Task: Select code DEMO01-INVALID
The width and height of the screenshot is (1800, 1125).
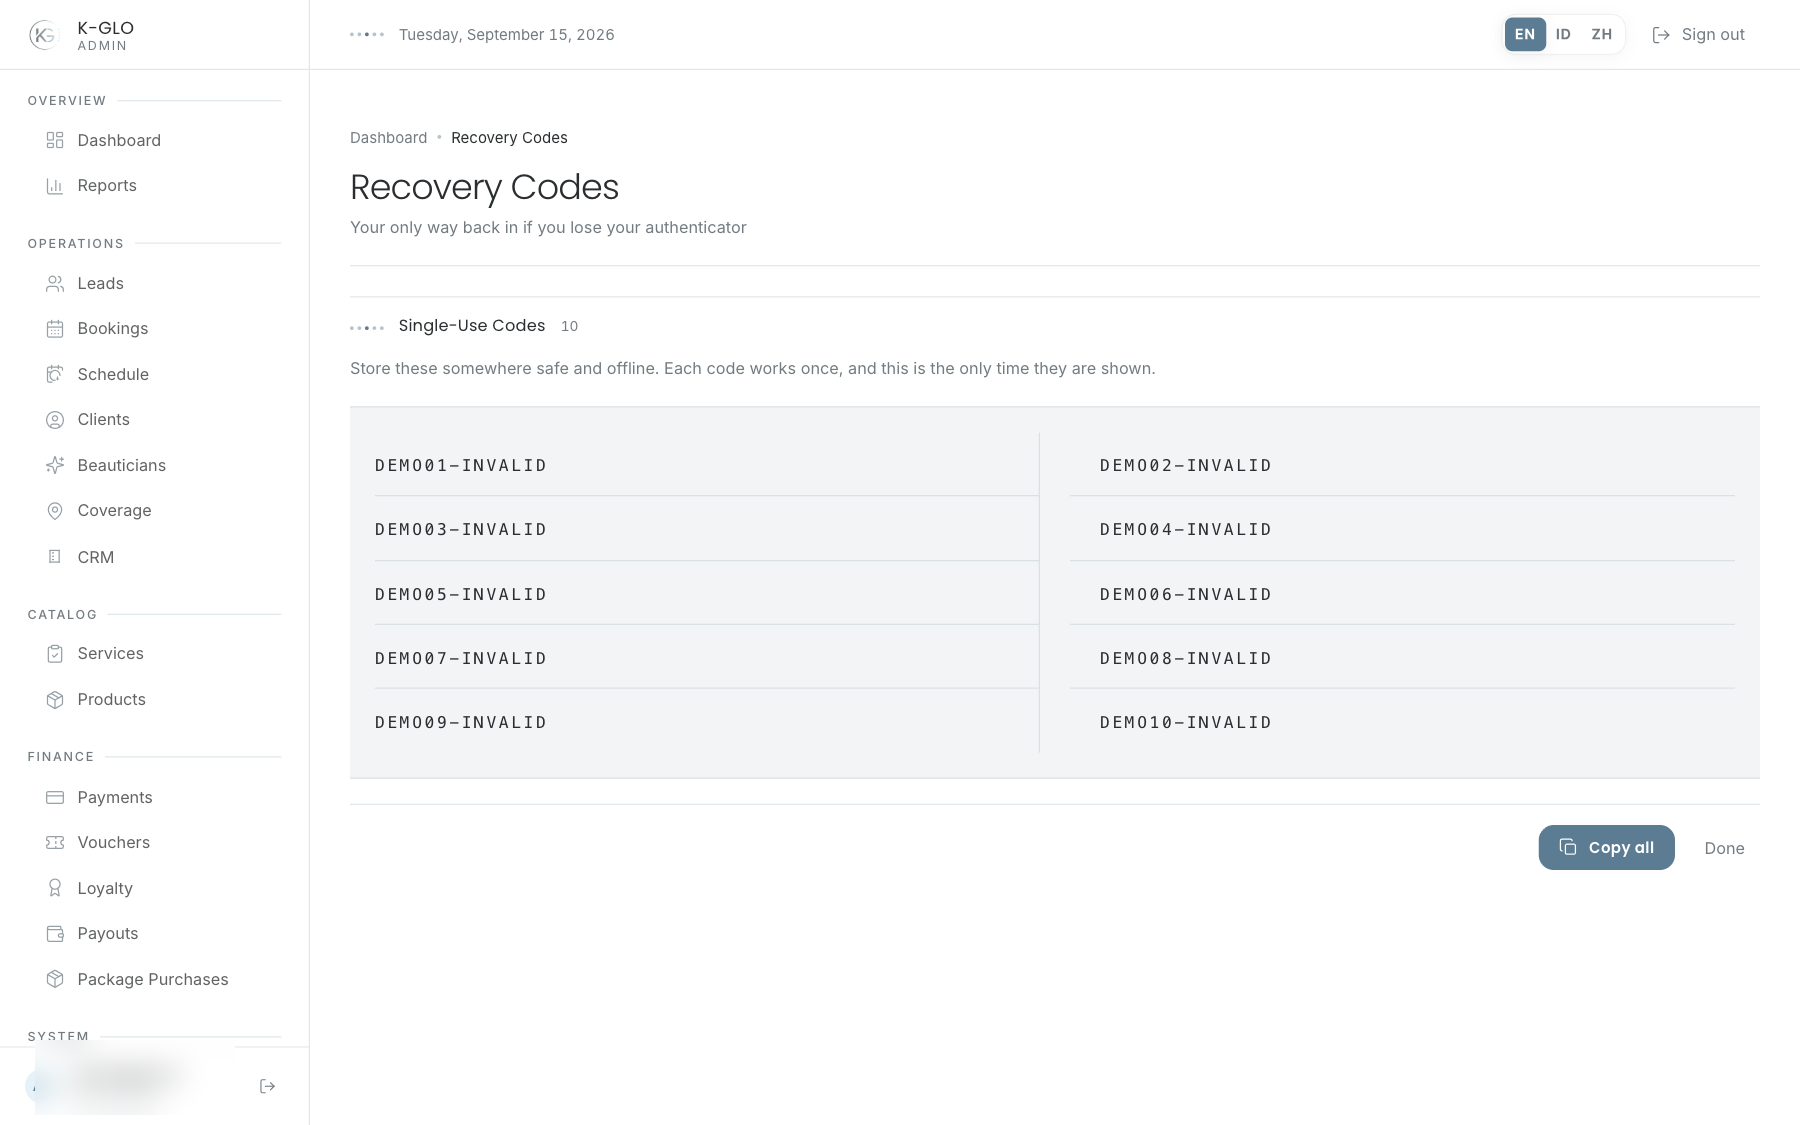Action: pos(461,465)
